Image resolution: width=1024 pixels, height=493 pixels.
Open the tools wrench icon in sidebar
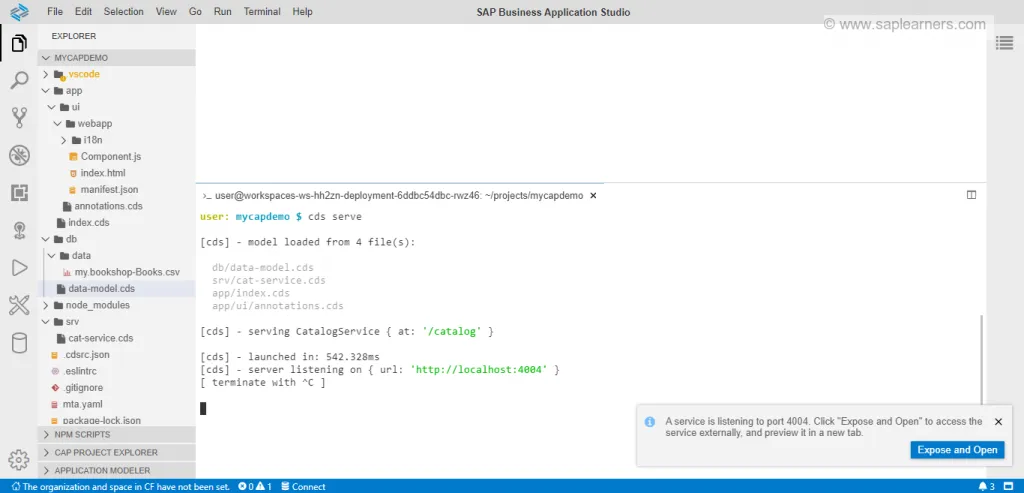click(19, 305)
